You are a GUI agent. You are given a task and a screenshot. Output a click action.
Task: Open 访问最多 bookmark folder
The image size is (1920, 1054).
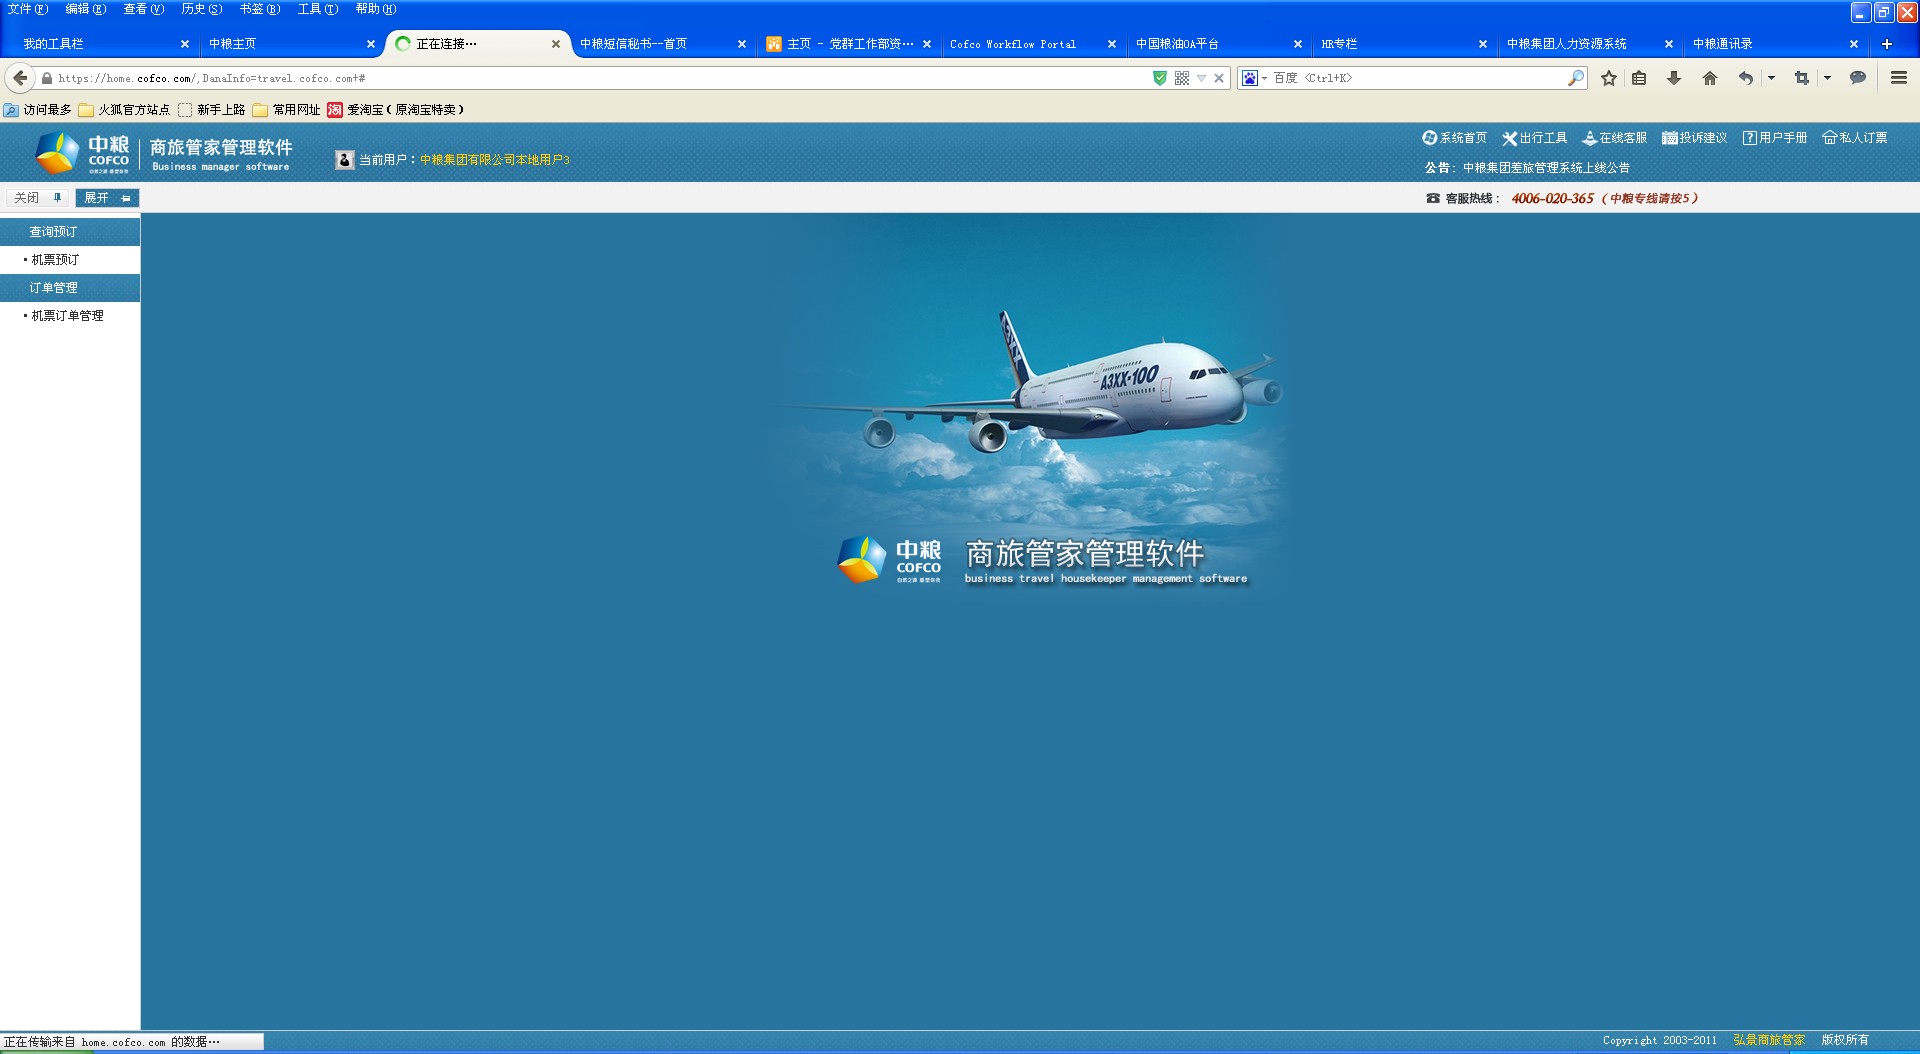[x=38, y=110]
